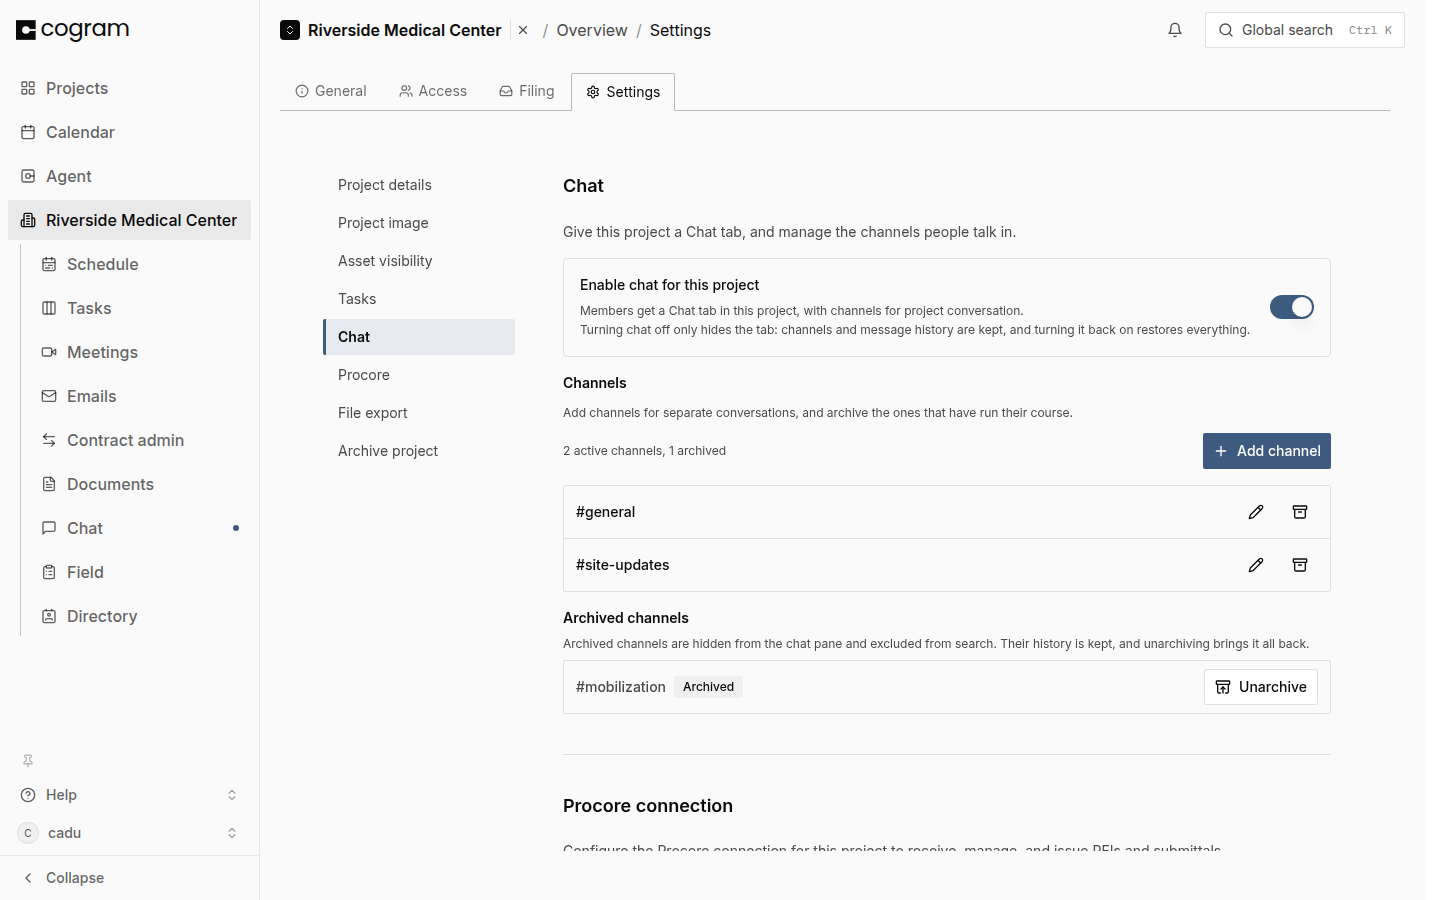Click the #general channel name

(x=605, y=512)
